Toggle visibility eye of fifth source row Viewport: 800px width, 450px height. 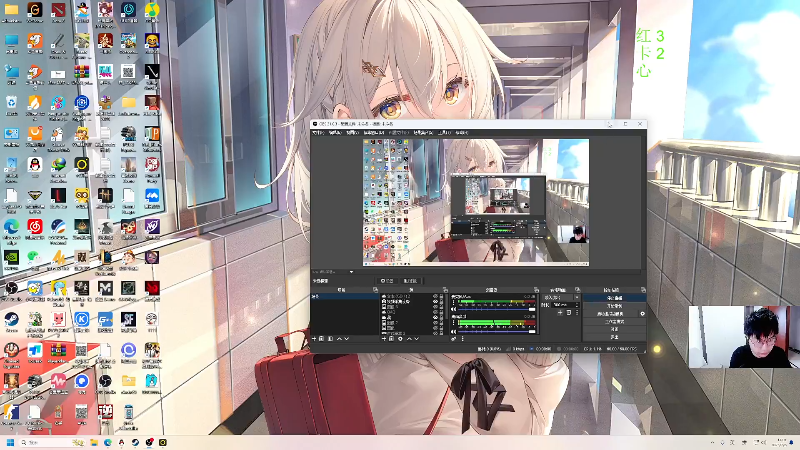pos(436,317)
